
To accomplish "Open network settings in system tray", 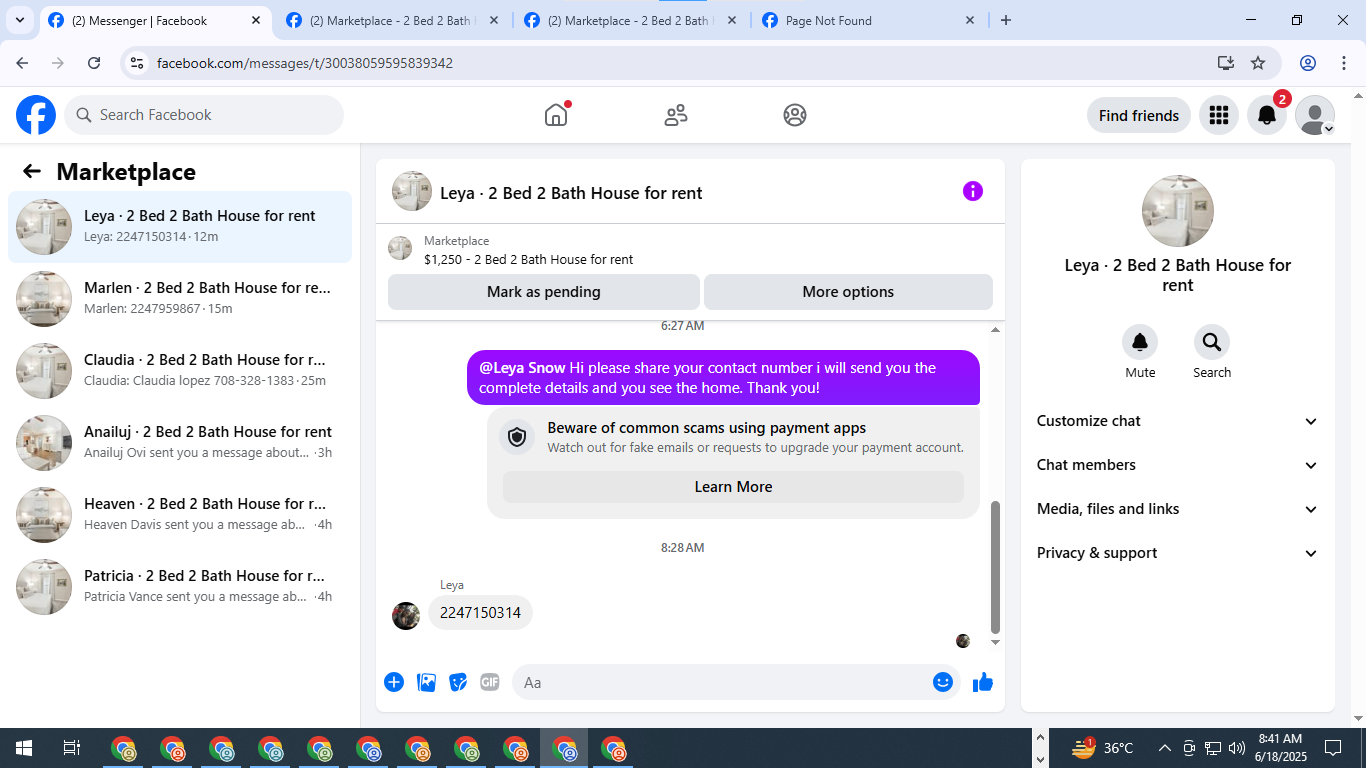I will pyautogui.click(x=1213, y=748).
